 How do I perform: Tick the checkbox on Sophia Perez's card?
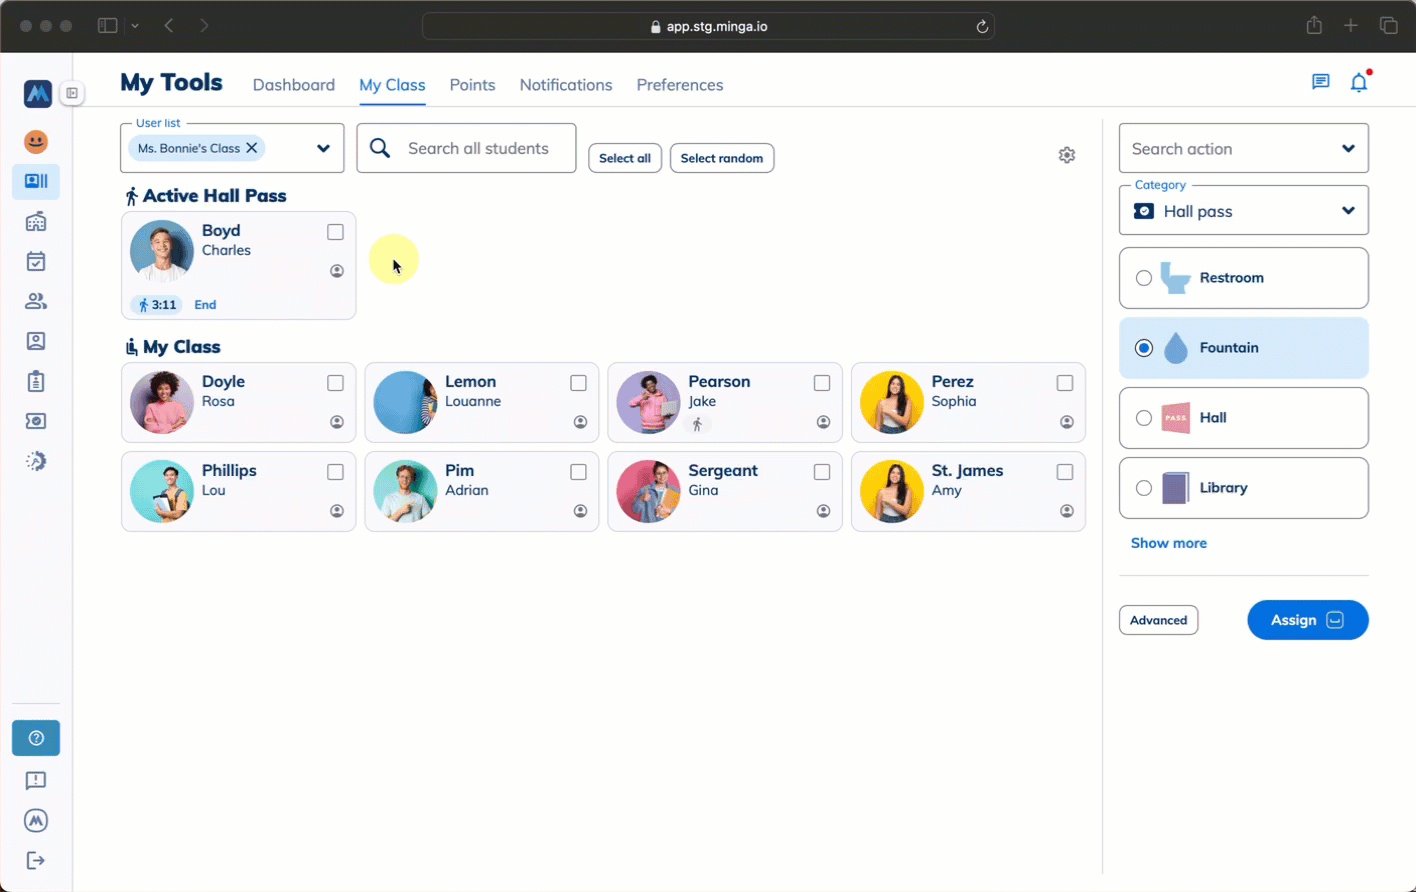click(x=1065, y=383)
